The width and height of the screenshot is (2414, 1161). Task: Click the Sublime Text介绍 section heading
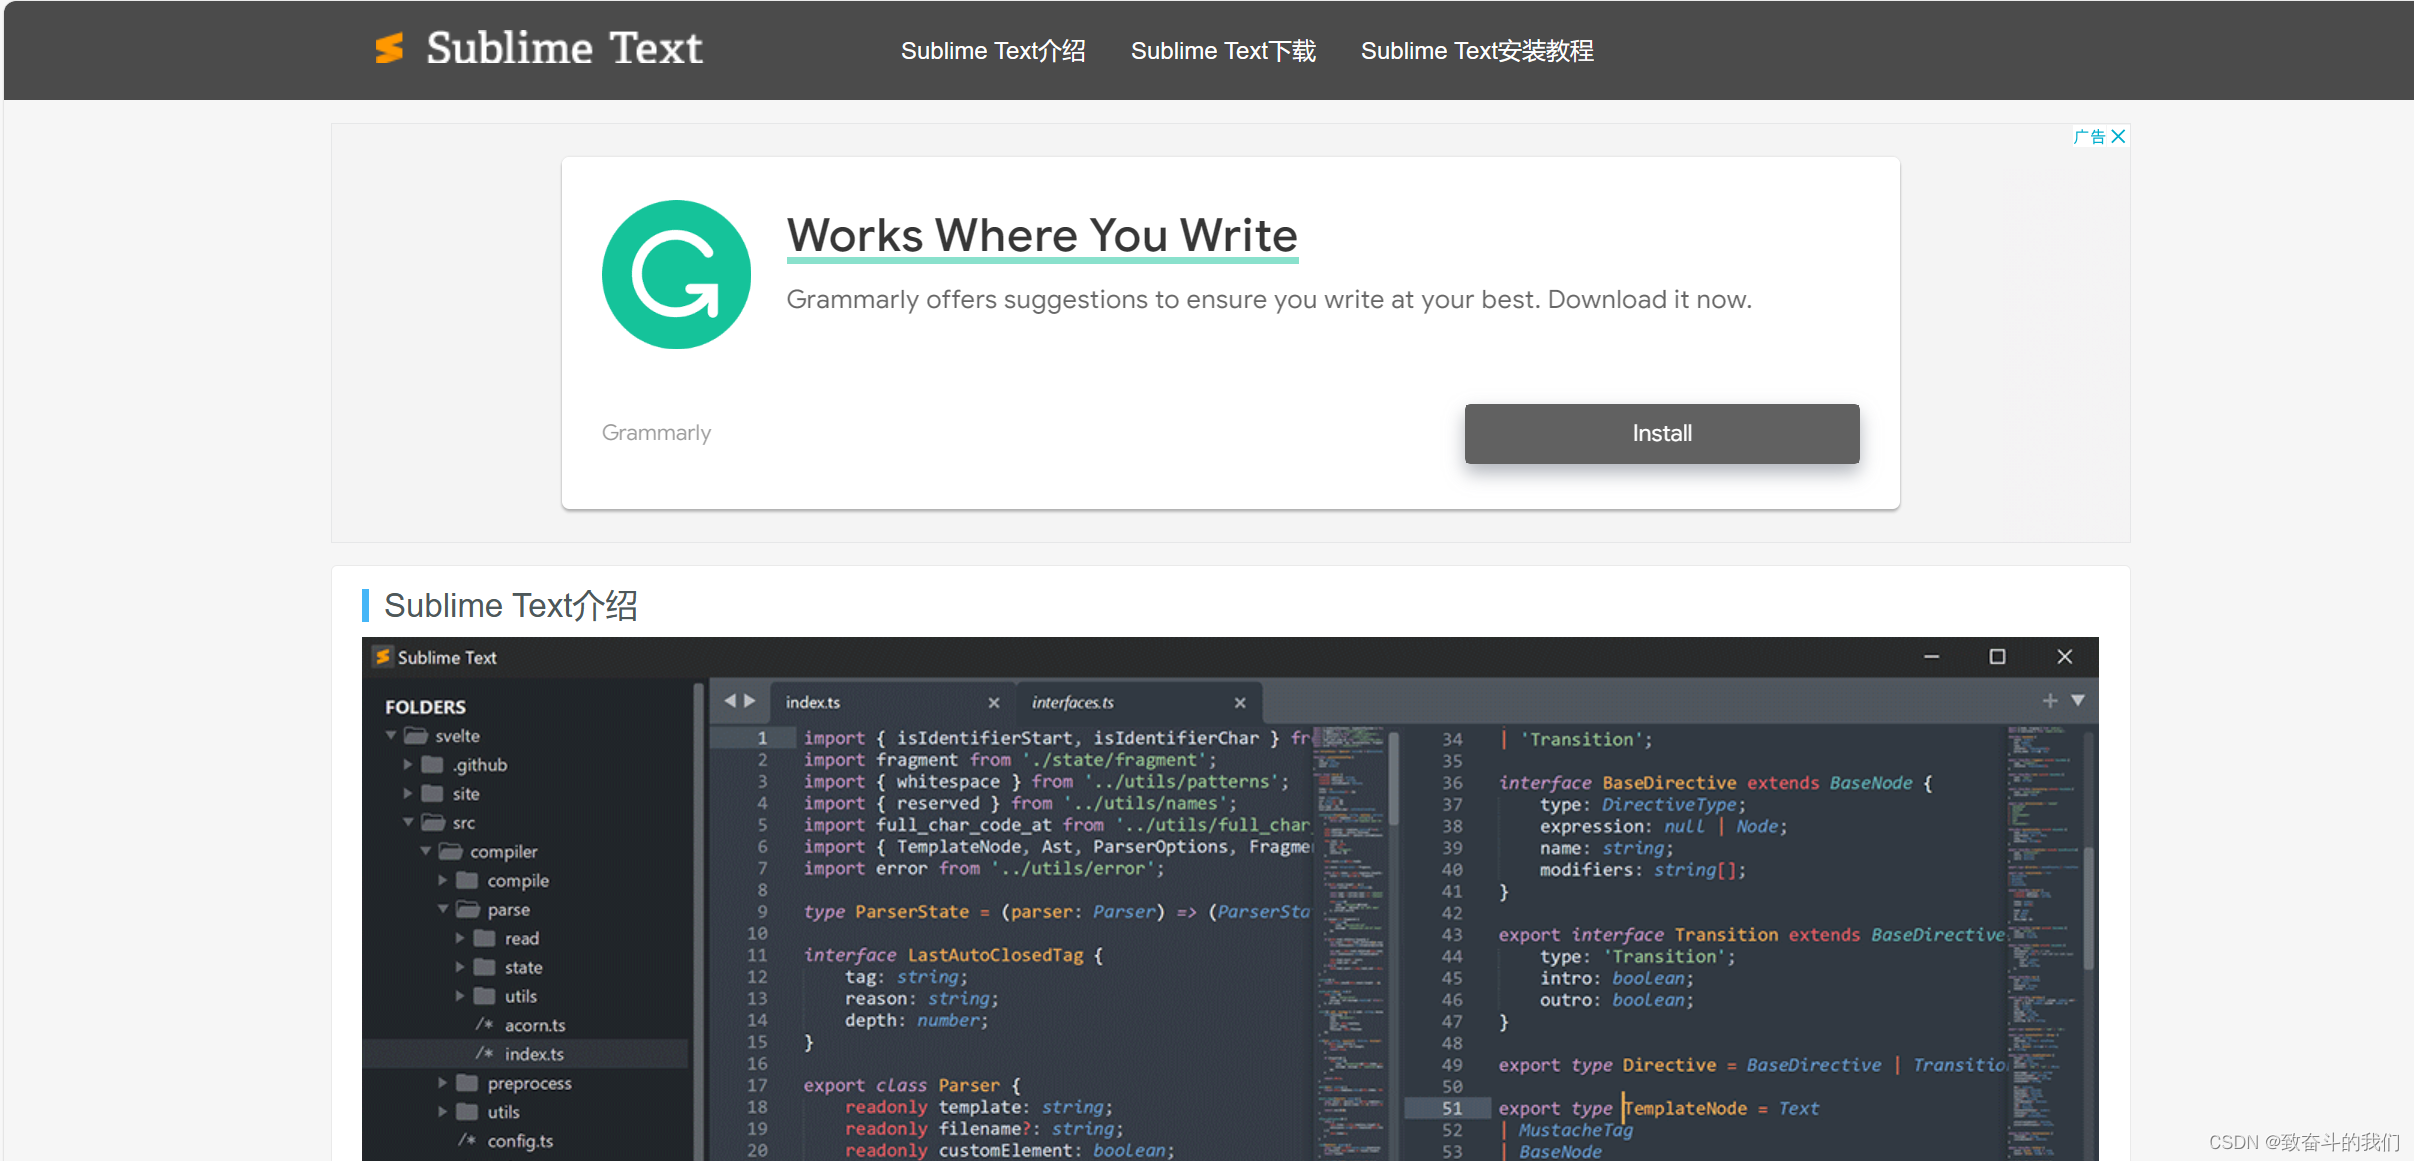coord(510,605)
